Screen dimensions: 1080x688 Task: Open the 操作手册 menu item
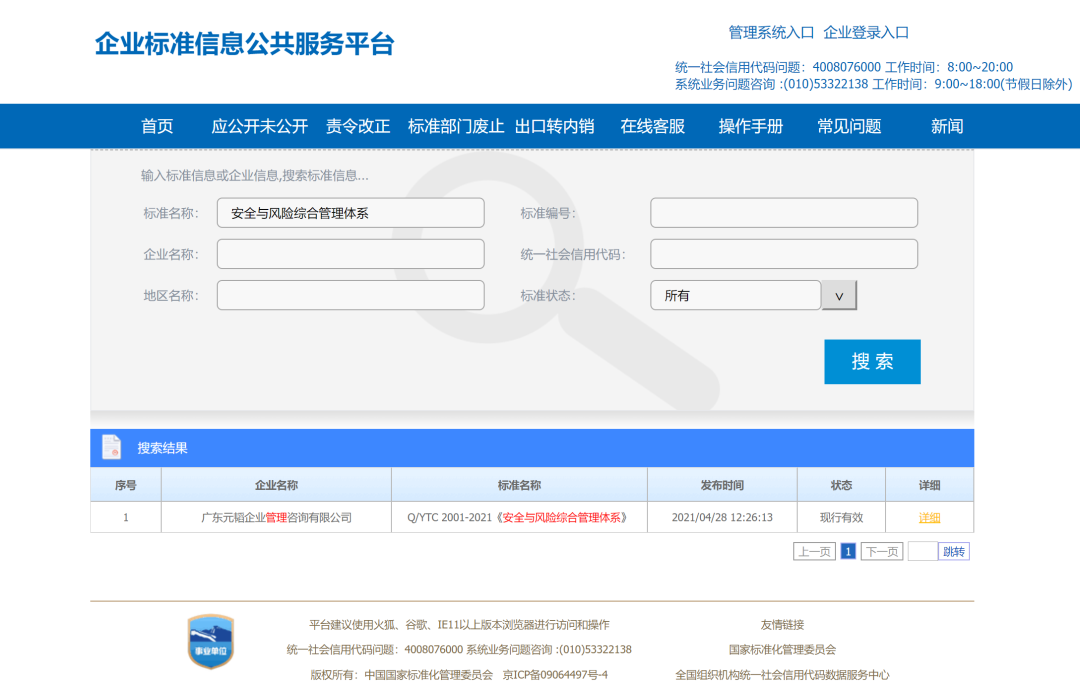tap(750, 126)
